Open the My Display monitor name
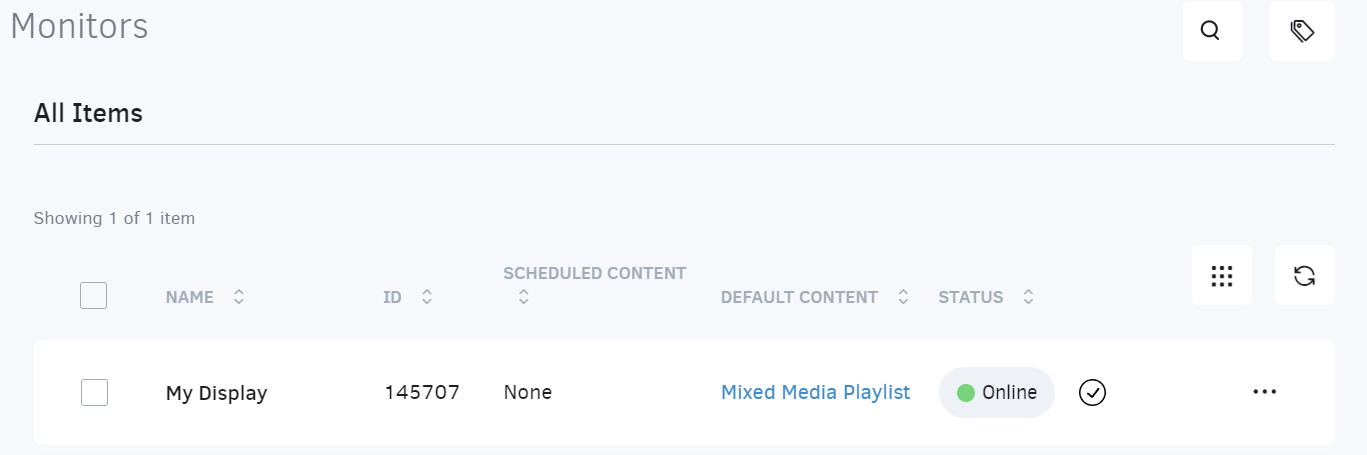 (x=216, y=393)
